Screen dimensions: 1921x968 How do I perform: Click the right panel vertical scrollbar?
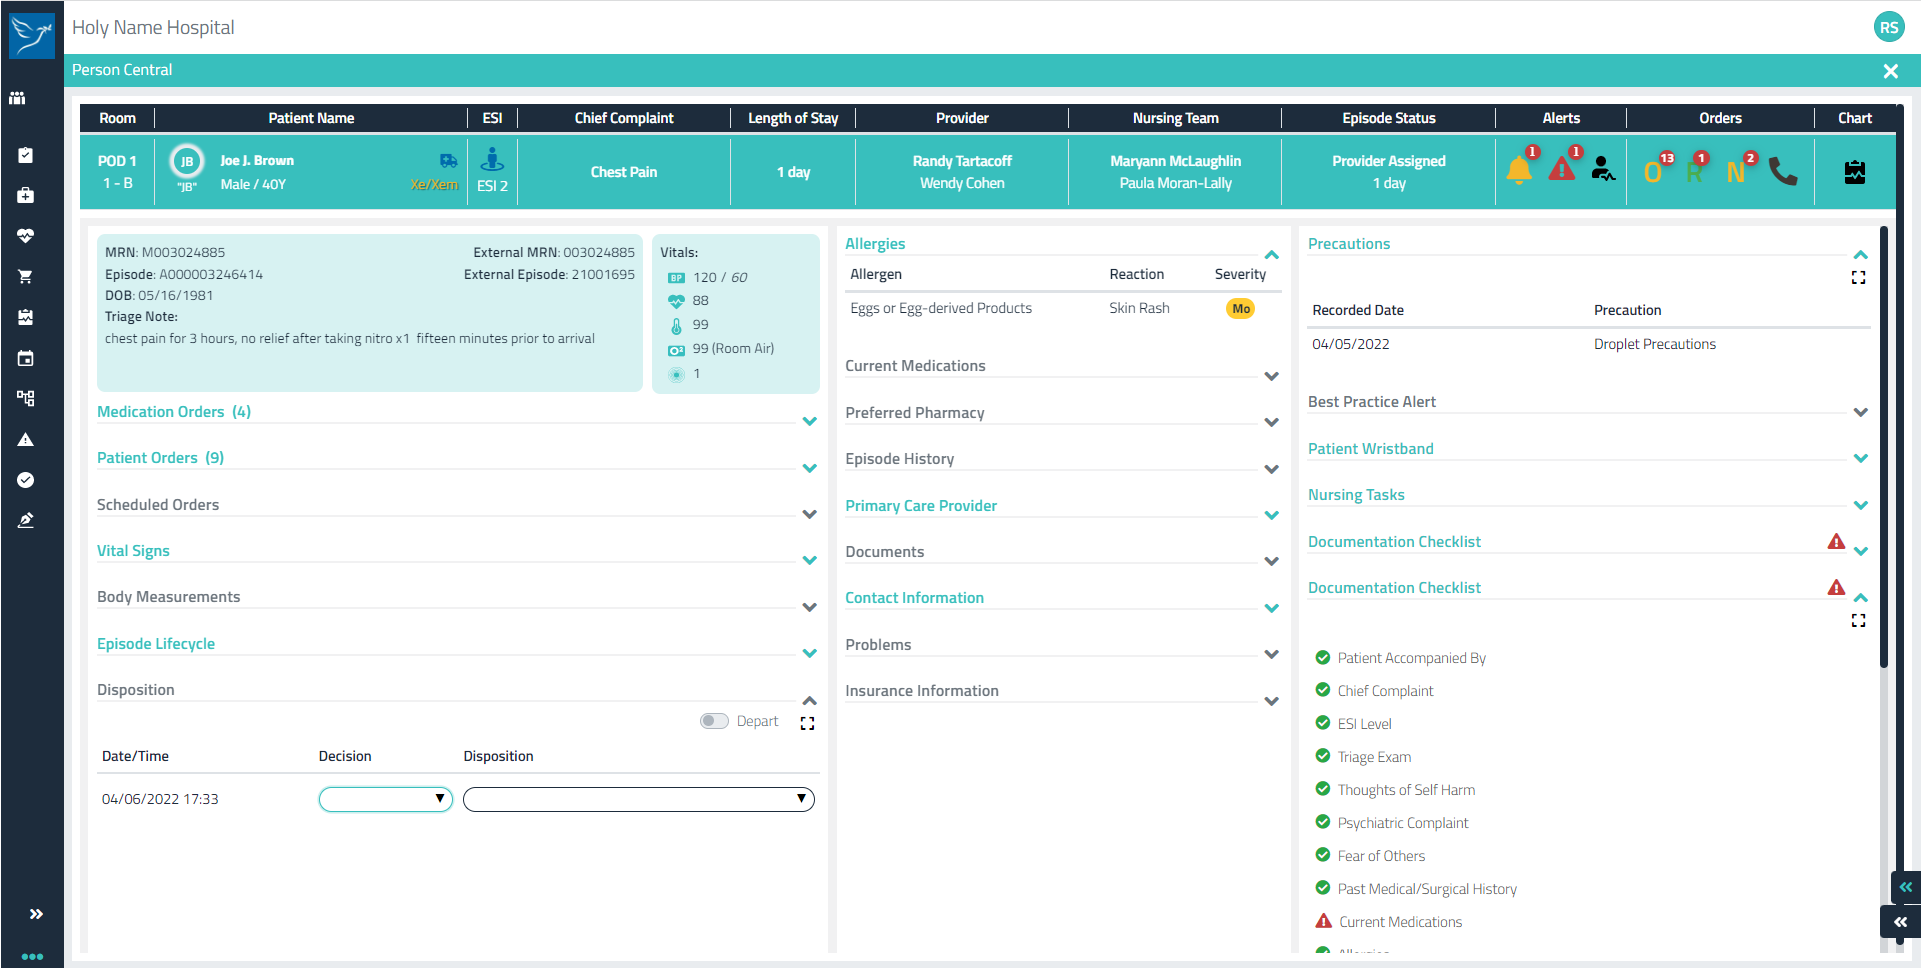[x=1884, y=447]
